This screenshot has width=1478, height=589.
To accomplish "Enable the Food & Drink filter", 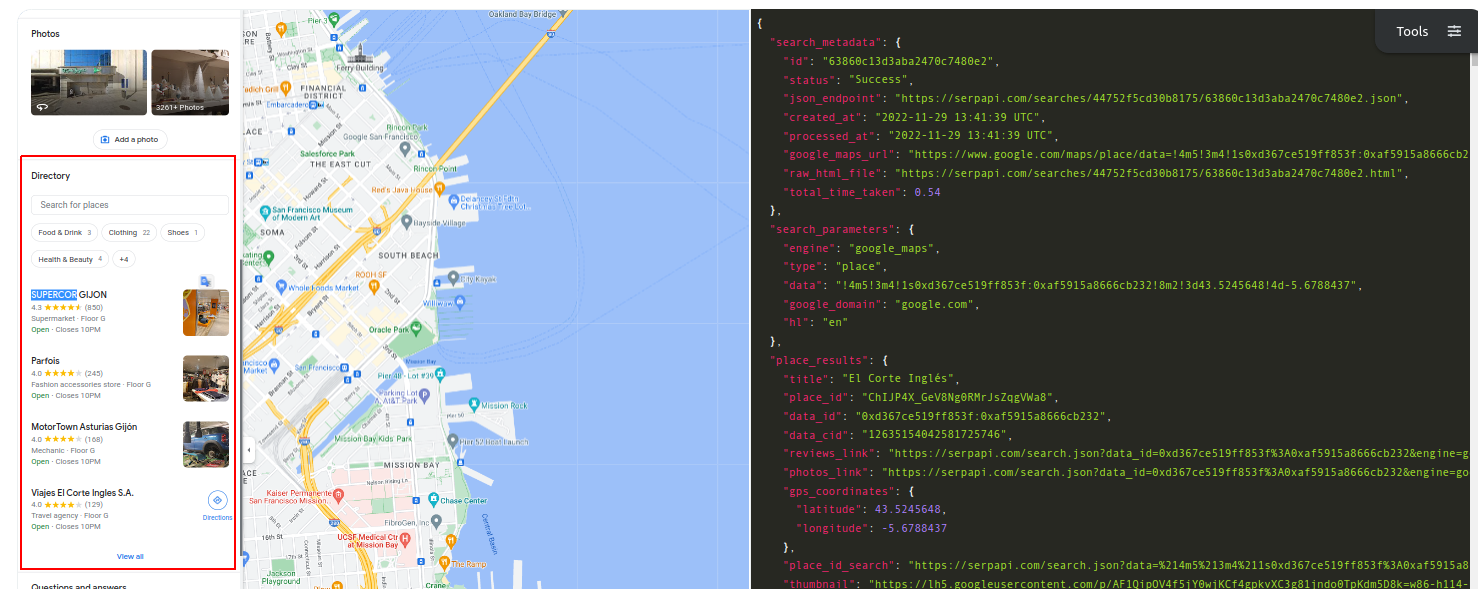I will [x=64, y=232].
